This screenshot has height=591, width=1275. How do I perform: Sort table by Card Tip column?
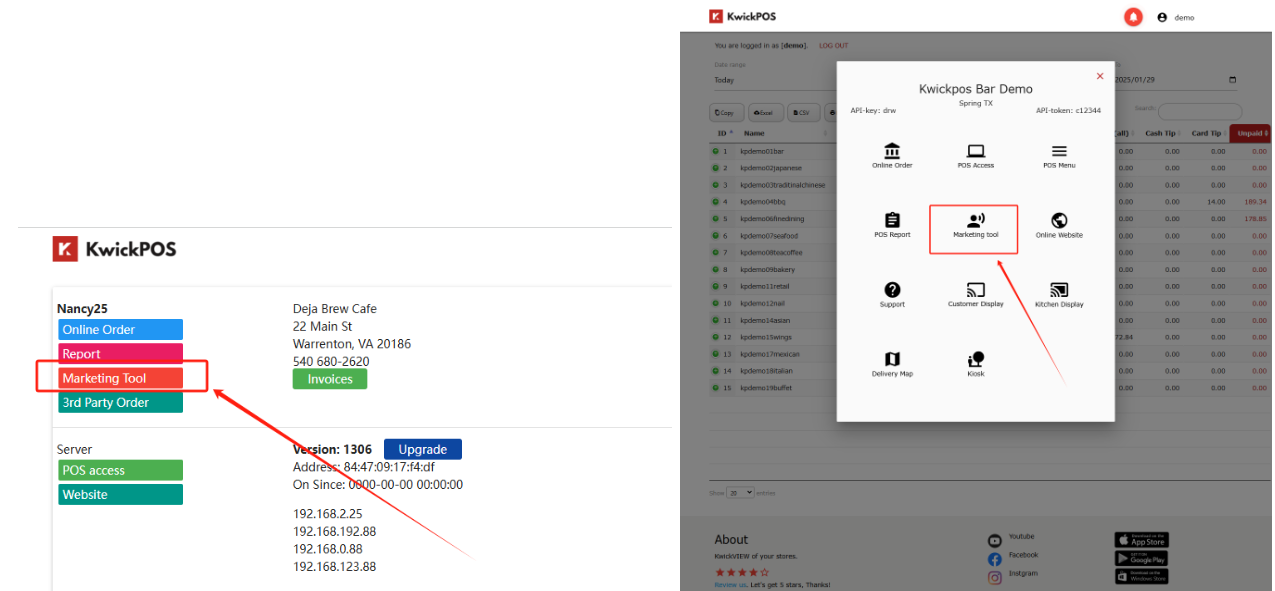(x=1207, y=133)
